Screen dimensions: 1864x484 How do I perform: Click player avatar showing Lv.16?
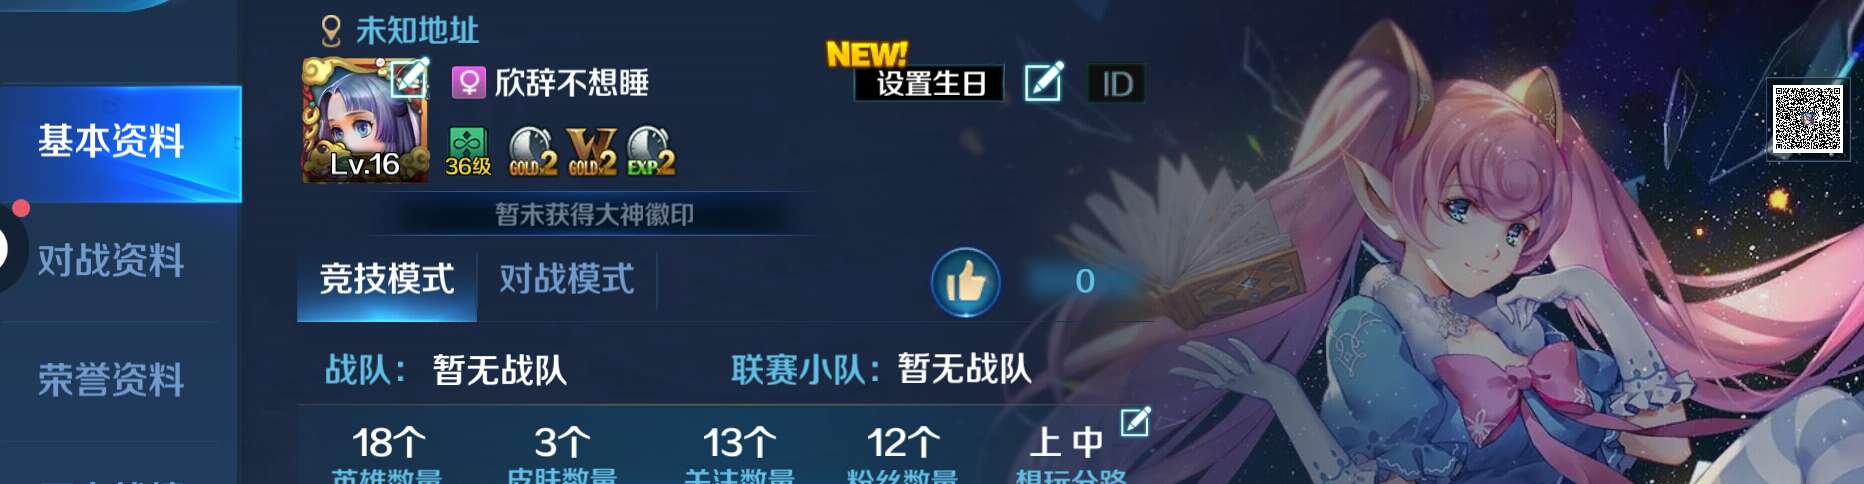(x=365, y=120)
